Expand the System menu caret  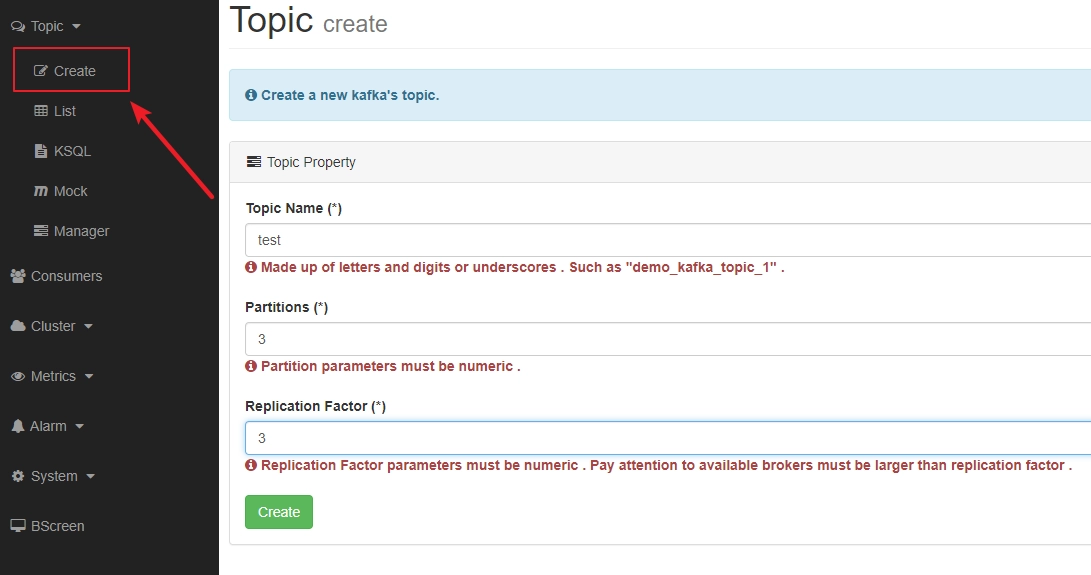pos(90,476)
